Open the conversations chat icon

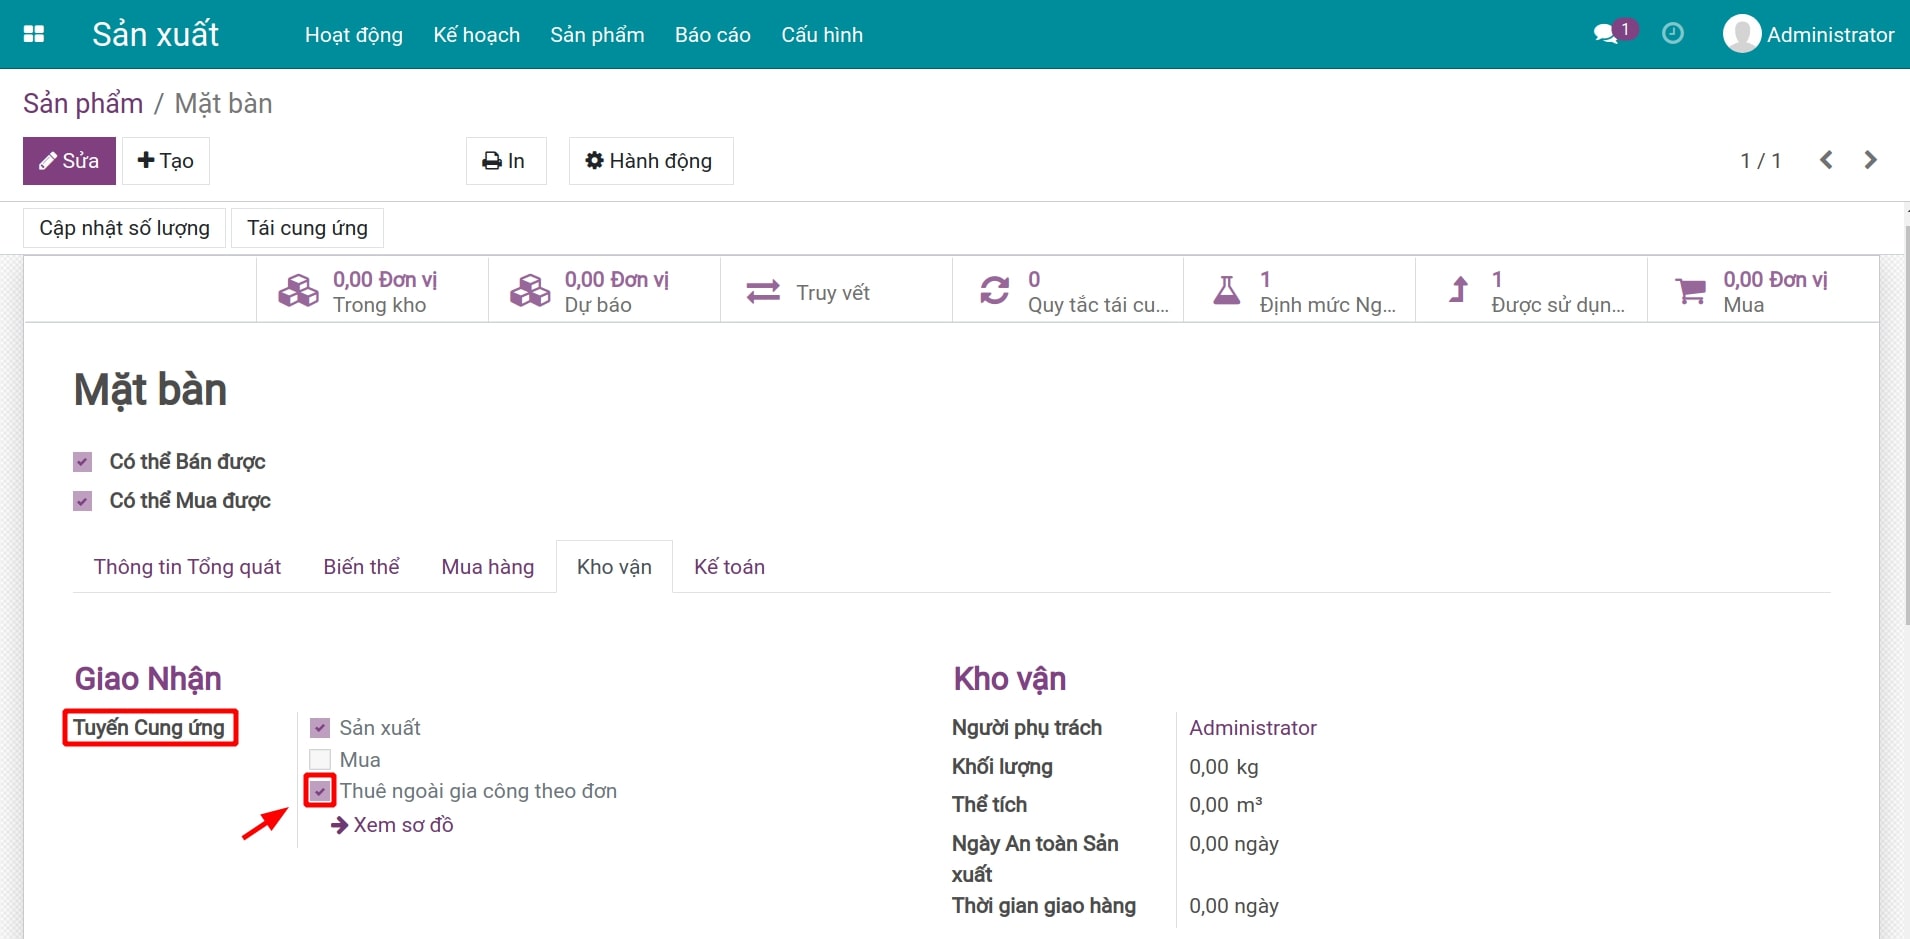click(x=1606, y=34)
